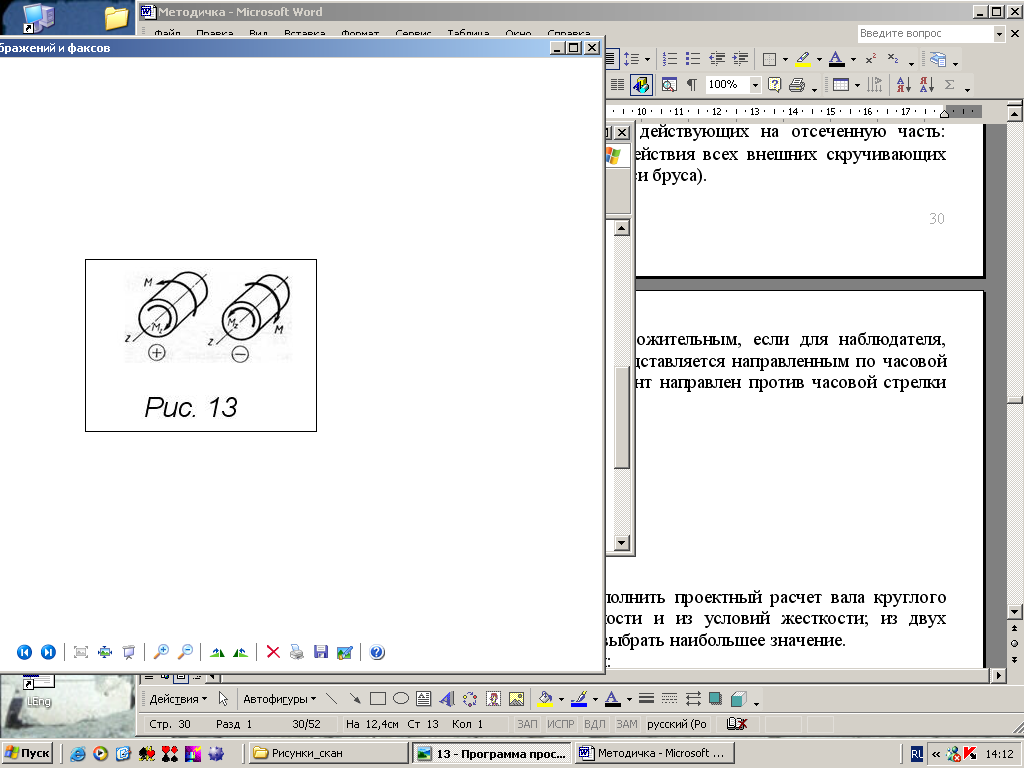1024x768 pixels.
Task: Sort ascending in Word toolbar
Action: tap(903, 85)
